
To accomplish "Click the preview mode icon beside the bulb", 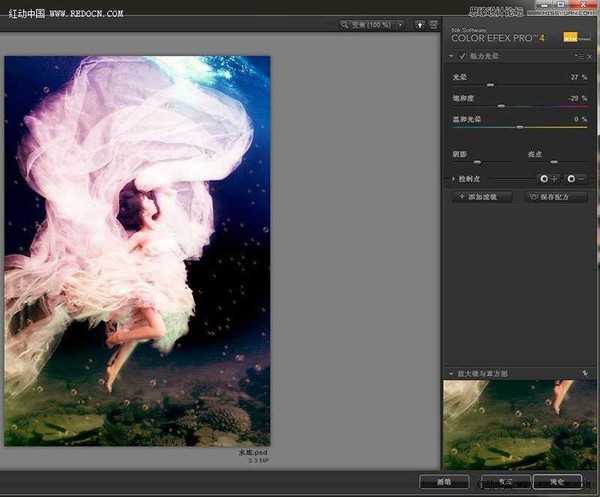I will click(x=432, y=23).
